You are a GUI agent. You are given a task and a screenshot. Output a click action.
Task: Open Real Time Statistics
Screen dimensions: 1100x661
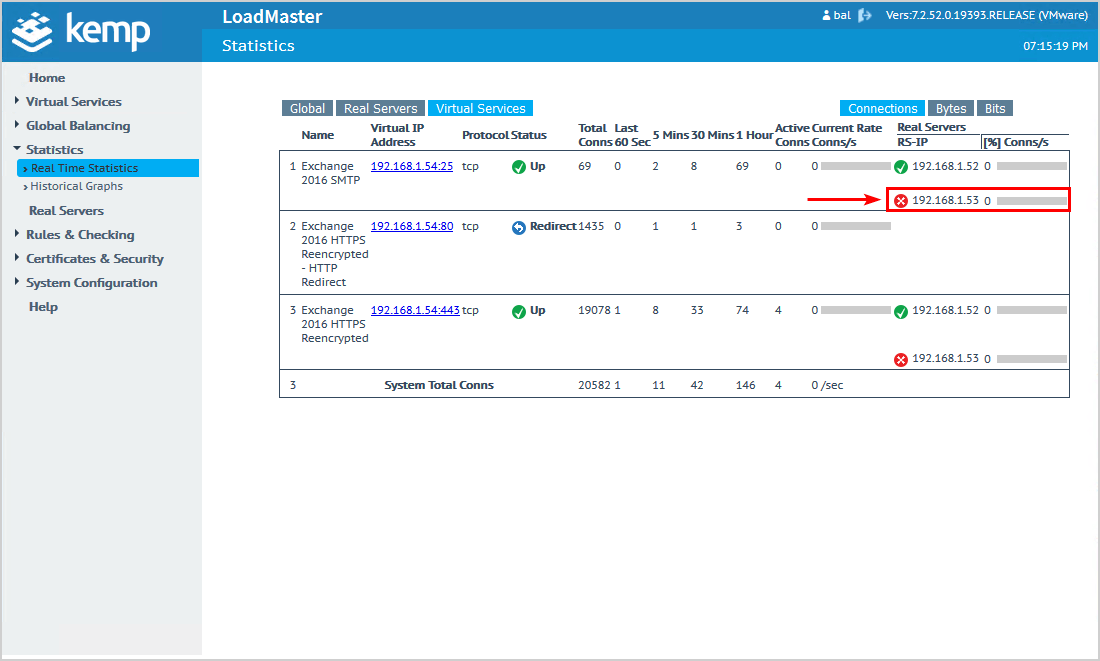pos(108,168)
